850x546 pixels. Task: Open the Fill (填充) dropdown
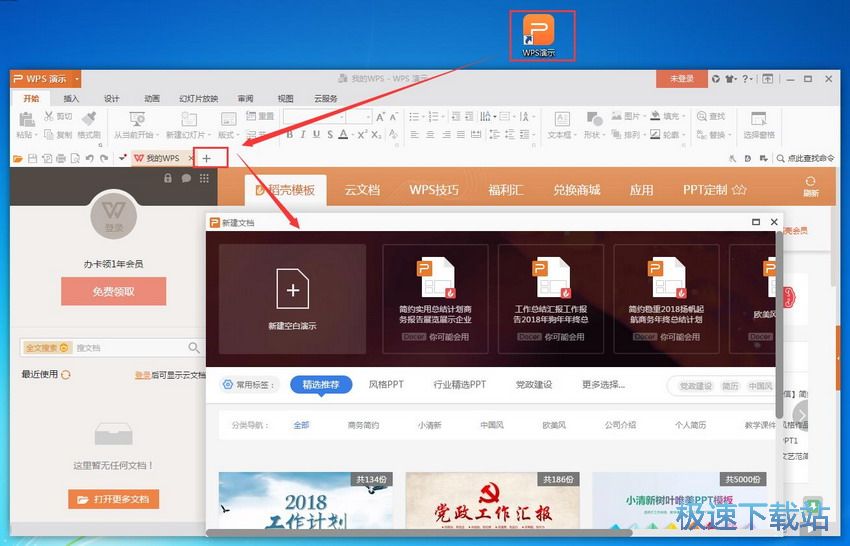tap(667, 116)
